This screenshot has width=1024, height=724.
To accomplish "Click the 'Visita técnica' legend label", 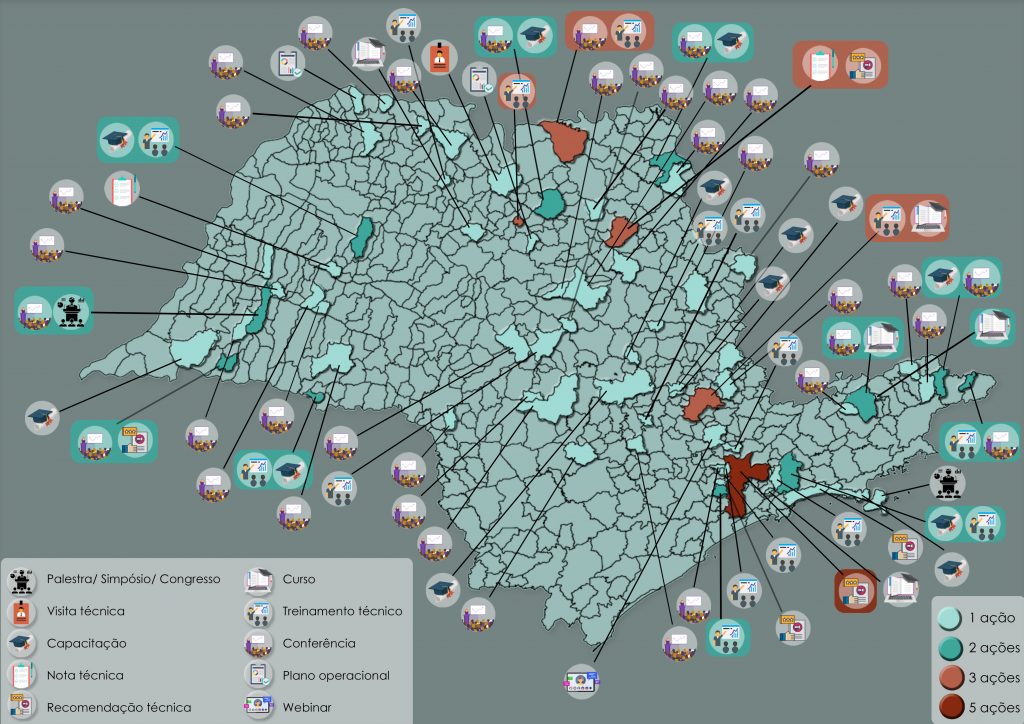I will click(86, 611).
